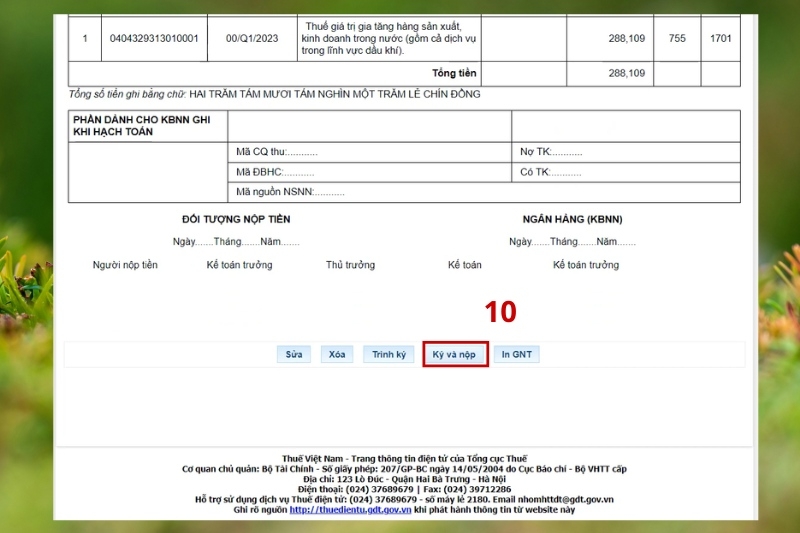
Task: Select tax code cell 0404329313010001
Action: coord(154,38)
